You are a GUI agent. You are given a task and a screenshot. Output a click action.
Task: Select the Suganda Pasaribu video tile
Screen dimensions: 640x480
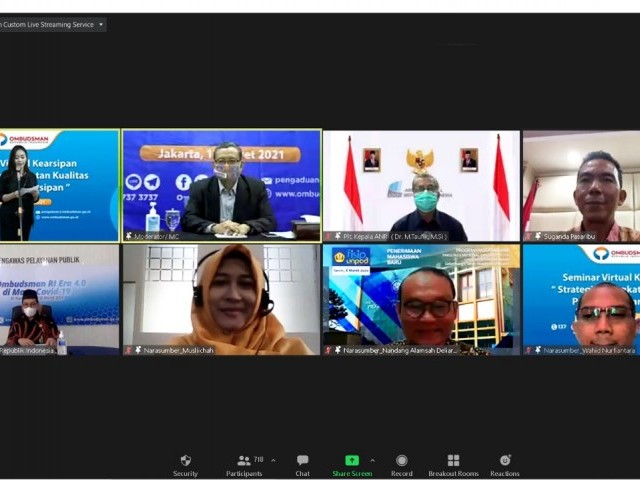pyautogui.click(x=581, y=185)
